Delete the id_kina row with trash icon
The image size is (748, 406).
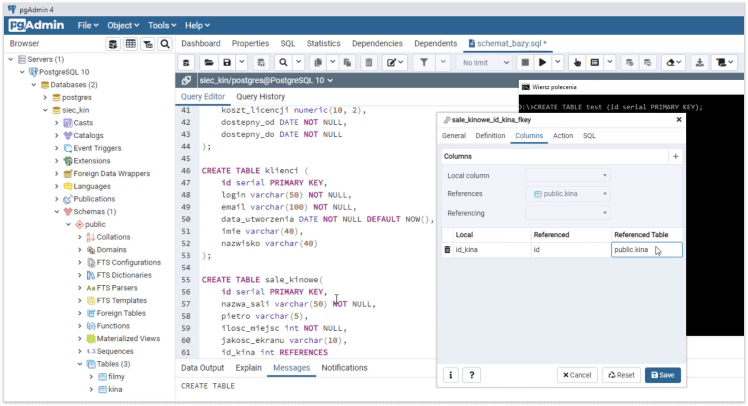click(x=447, y=249)
